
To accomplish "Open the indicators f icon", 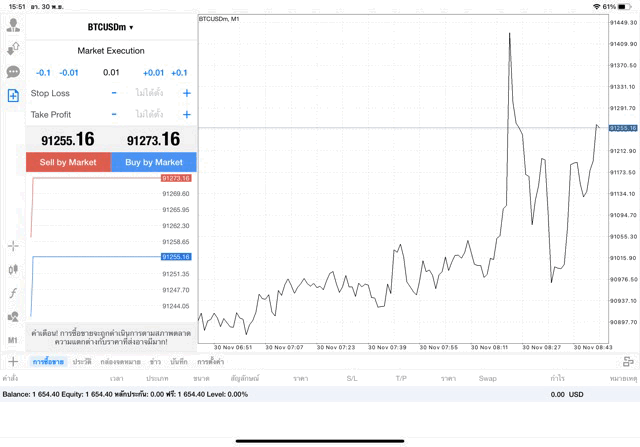I will (13, 293).
